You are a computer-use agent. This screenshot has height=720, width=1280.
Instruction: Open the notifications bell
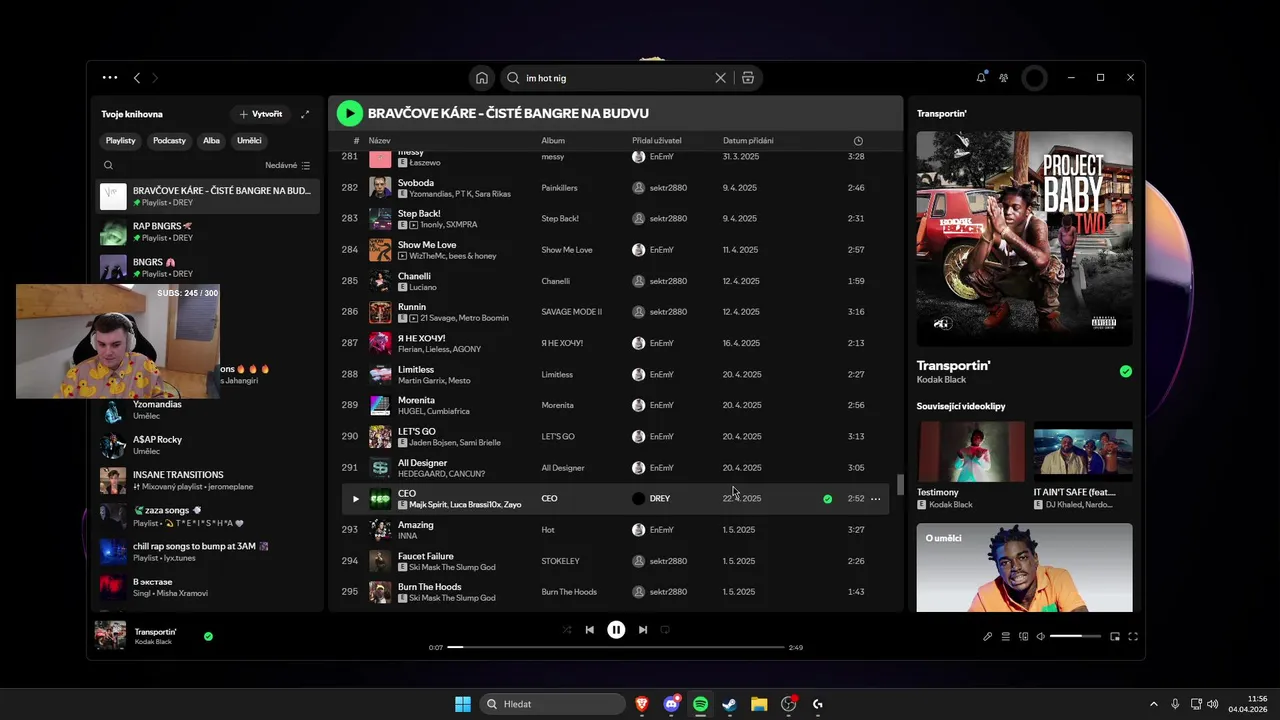pyautogui.click(x=981, y=77)
